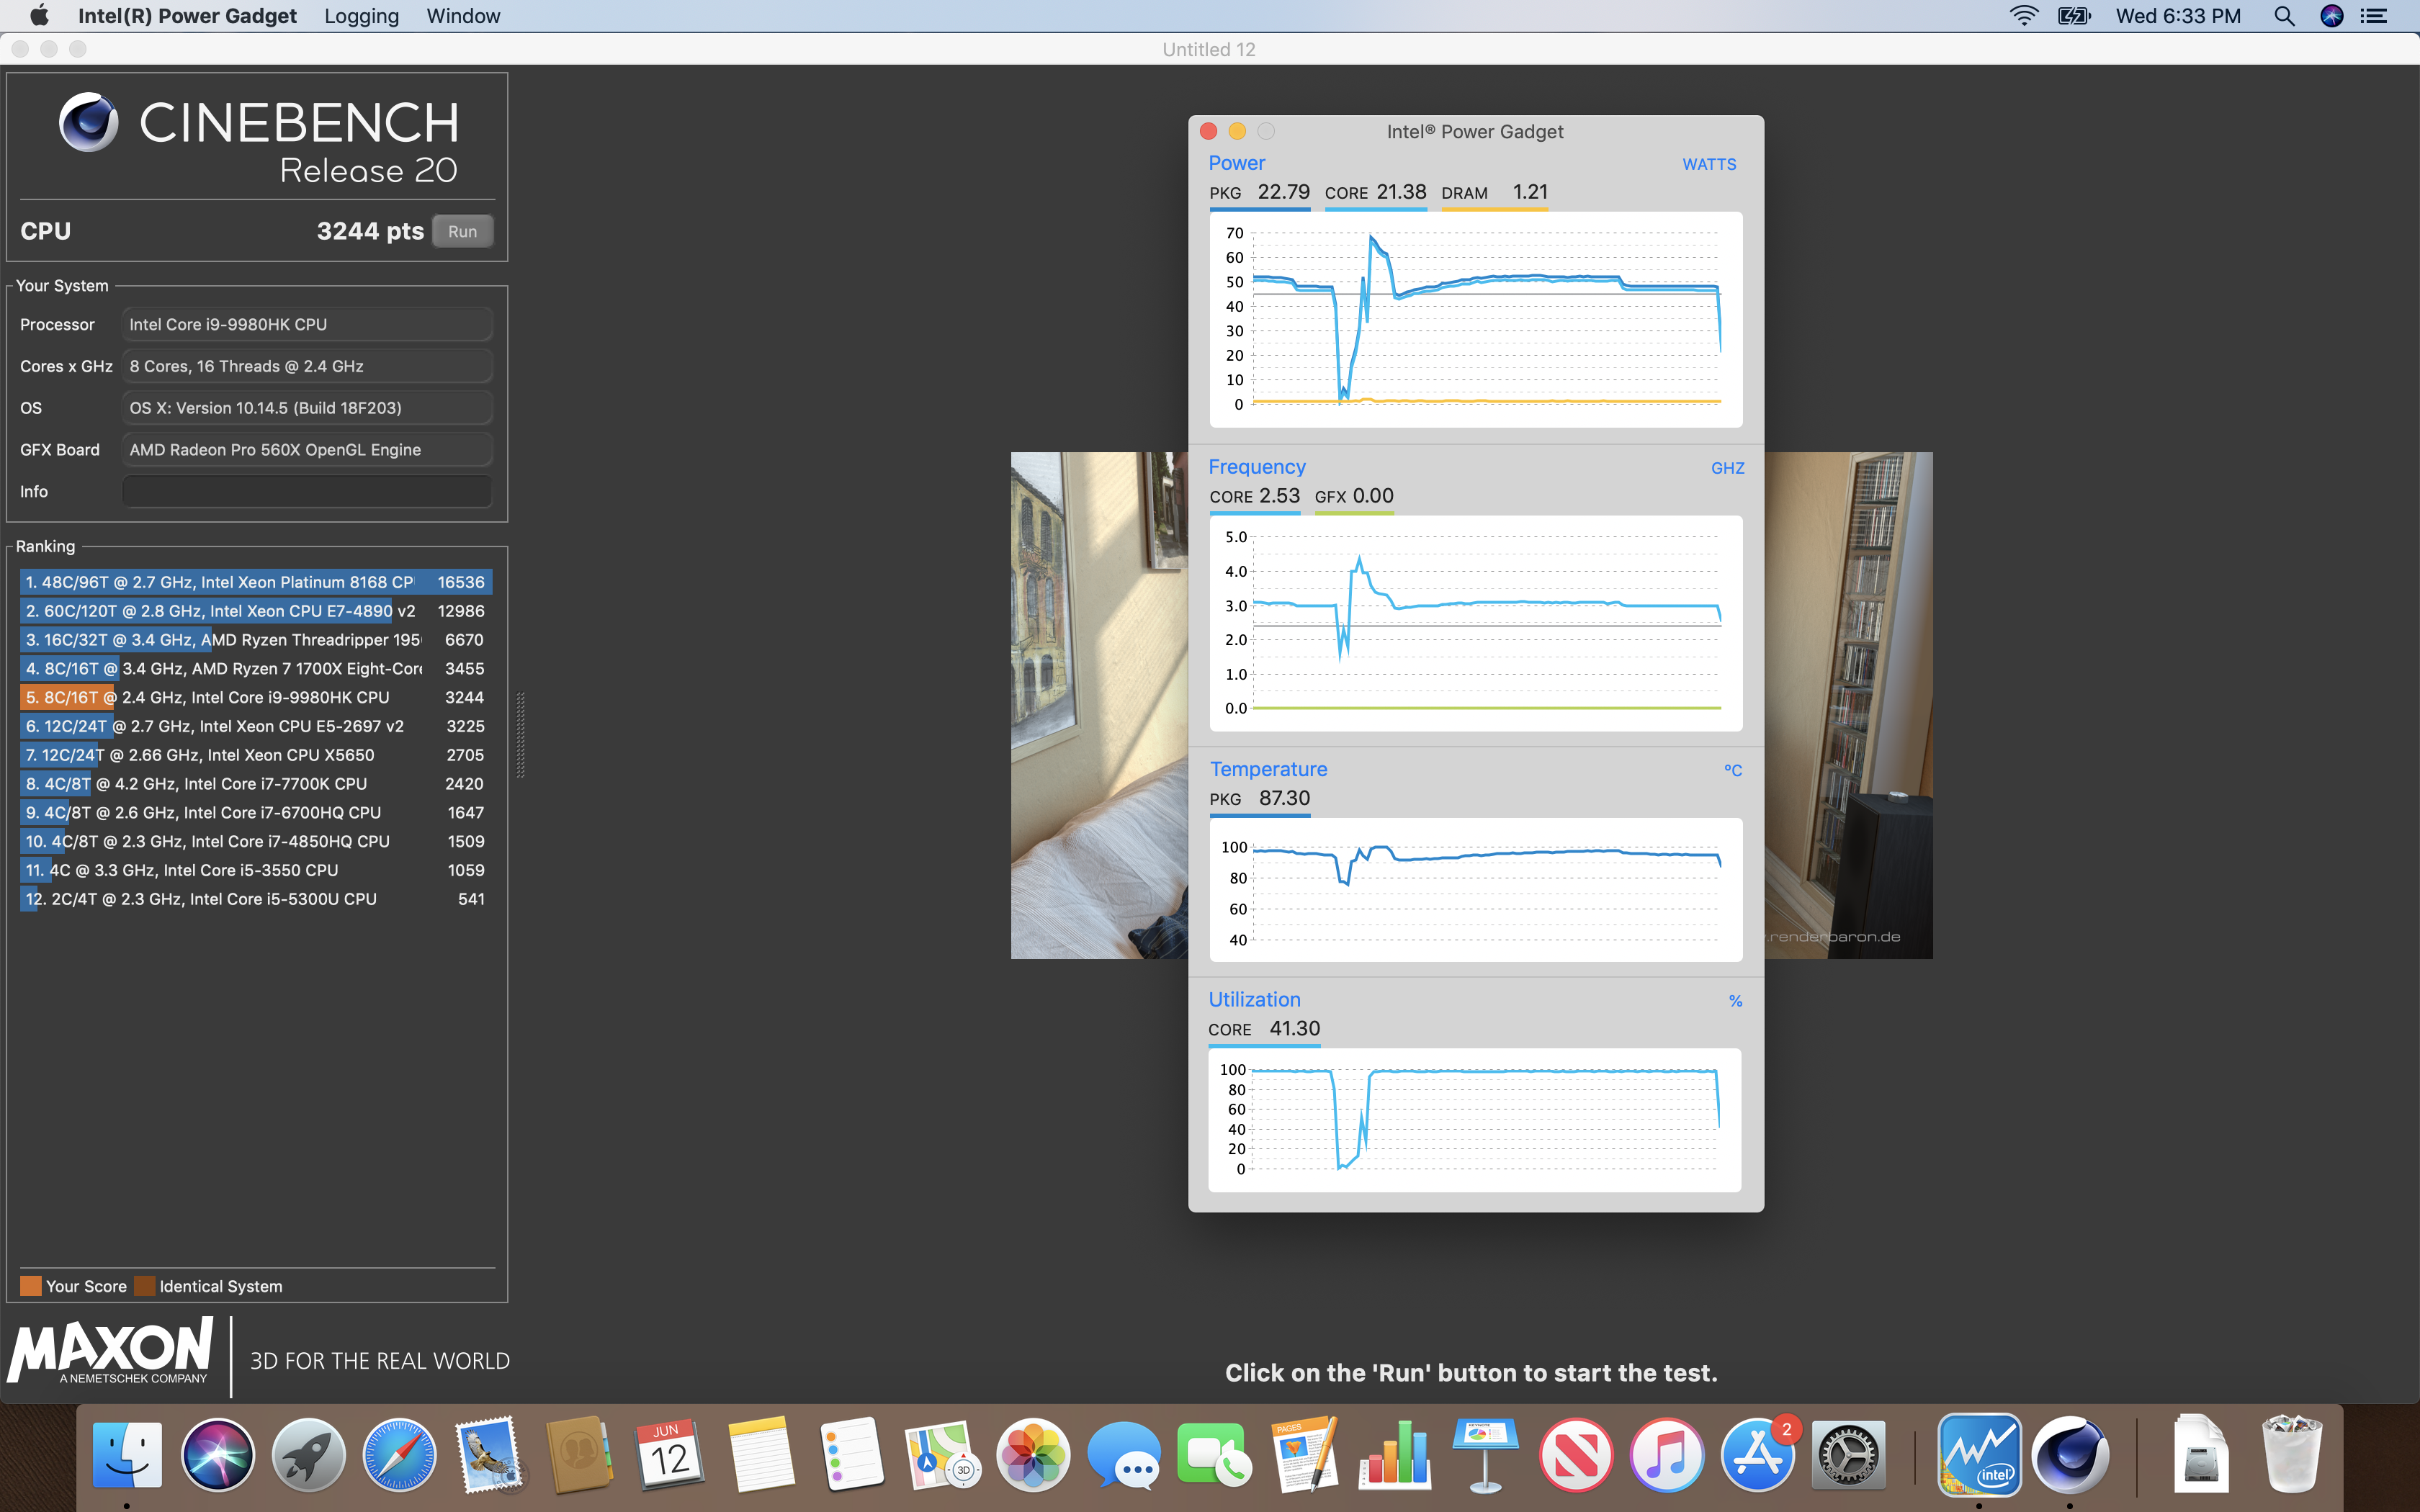Click the Info input field

click(x=306, y=492)
